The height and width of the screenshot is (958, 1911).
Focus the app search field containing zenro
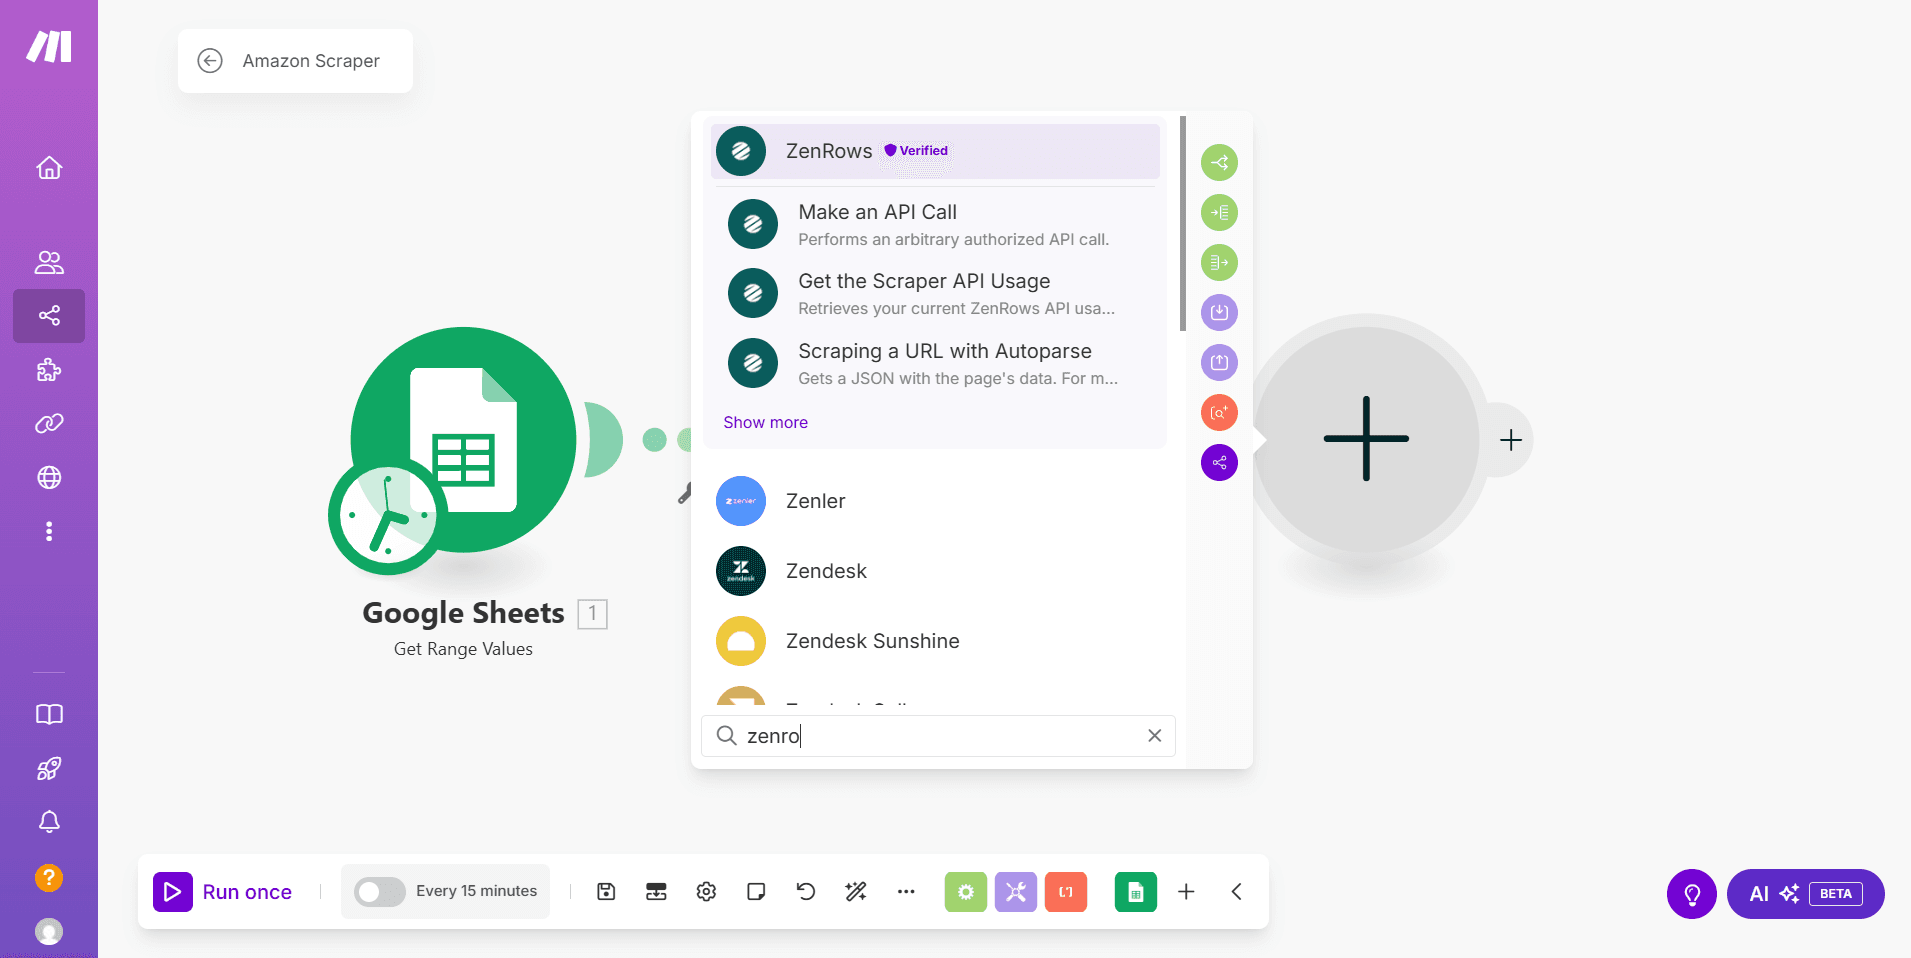coord(938,736)
